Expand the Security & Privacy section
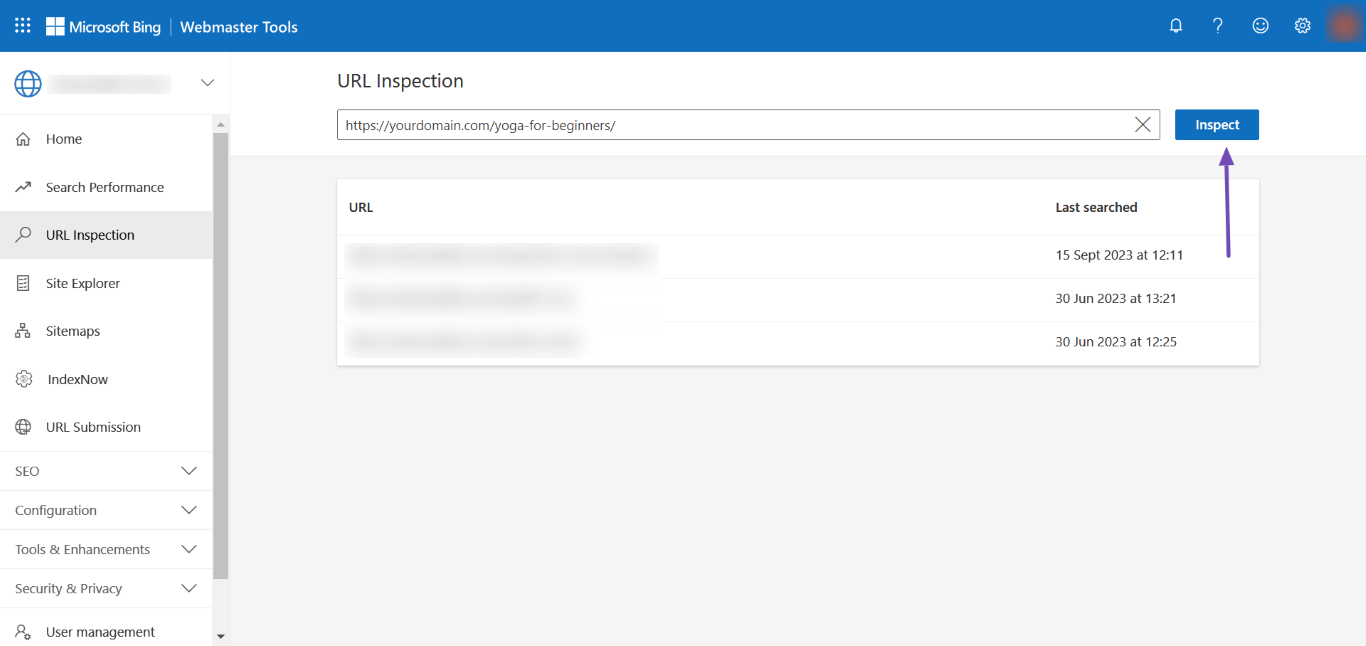Image resolution: width=1366 pixels, height=646 pixels. point(106,588)
